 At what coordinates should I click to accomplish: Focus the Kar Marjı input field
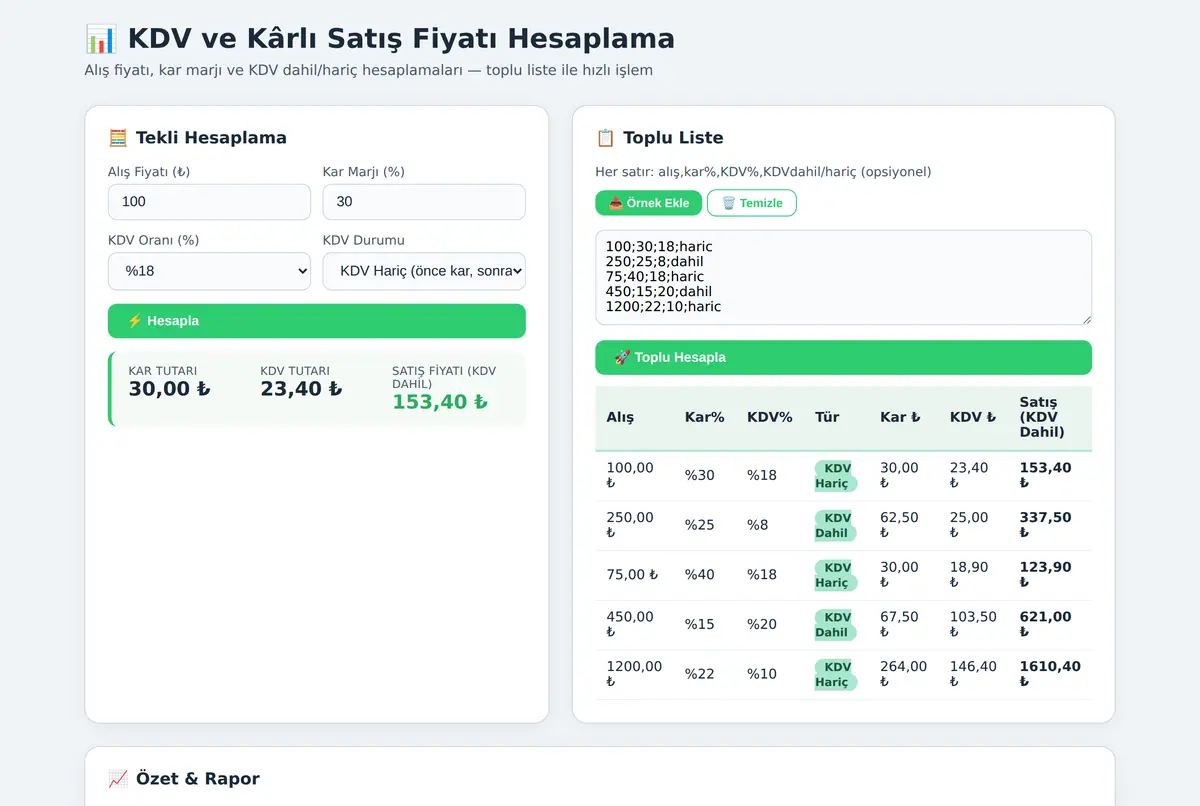(424, 202)
